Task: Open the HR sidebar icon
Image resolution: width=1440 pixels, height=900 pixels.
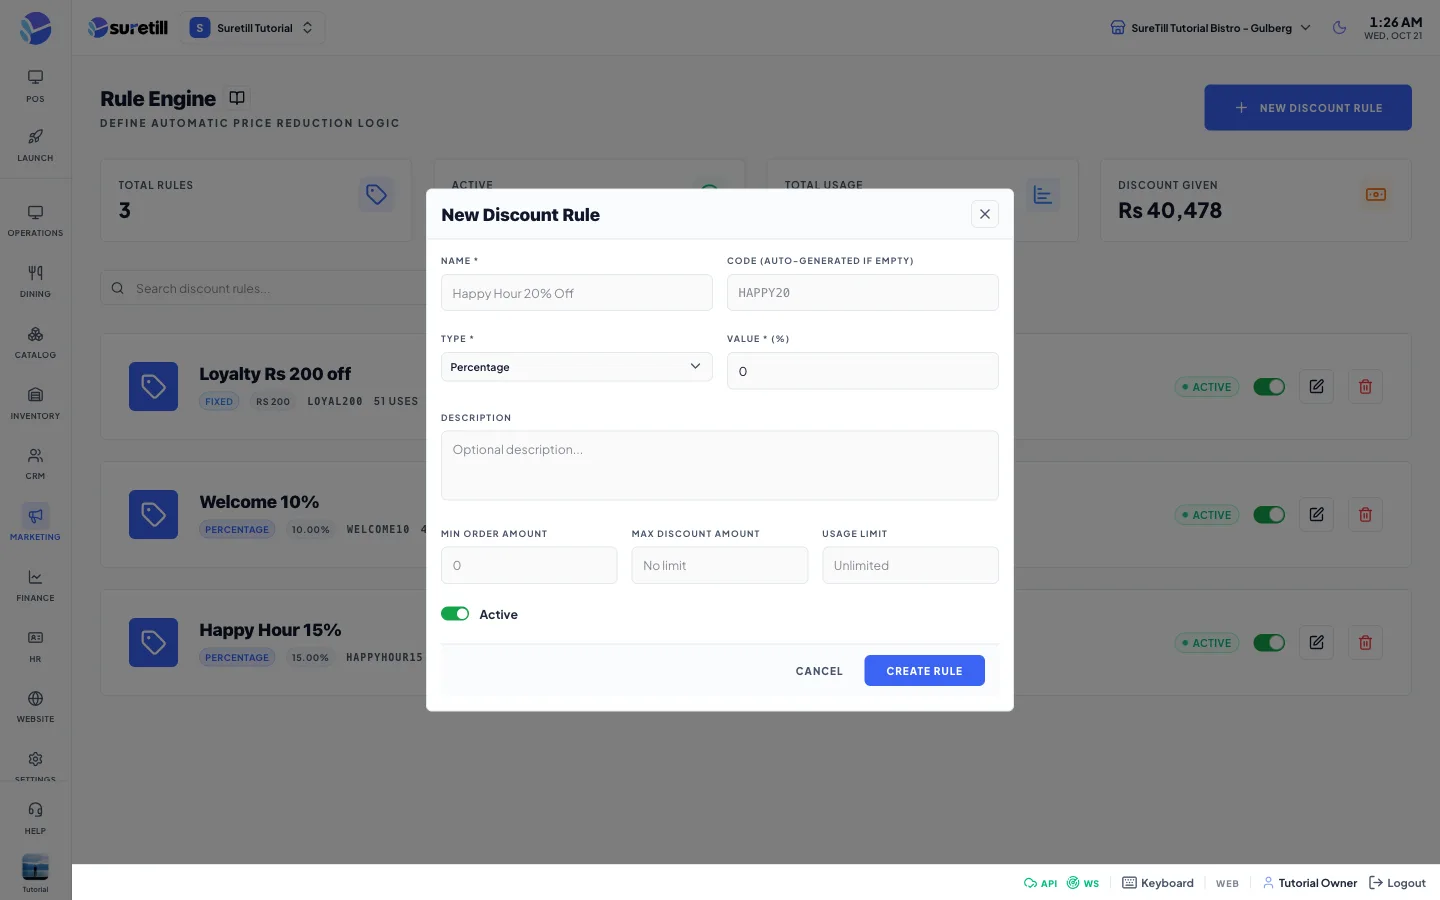Action: pyautogui.click(x=35, y=646)
